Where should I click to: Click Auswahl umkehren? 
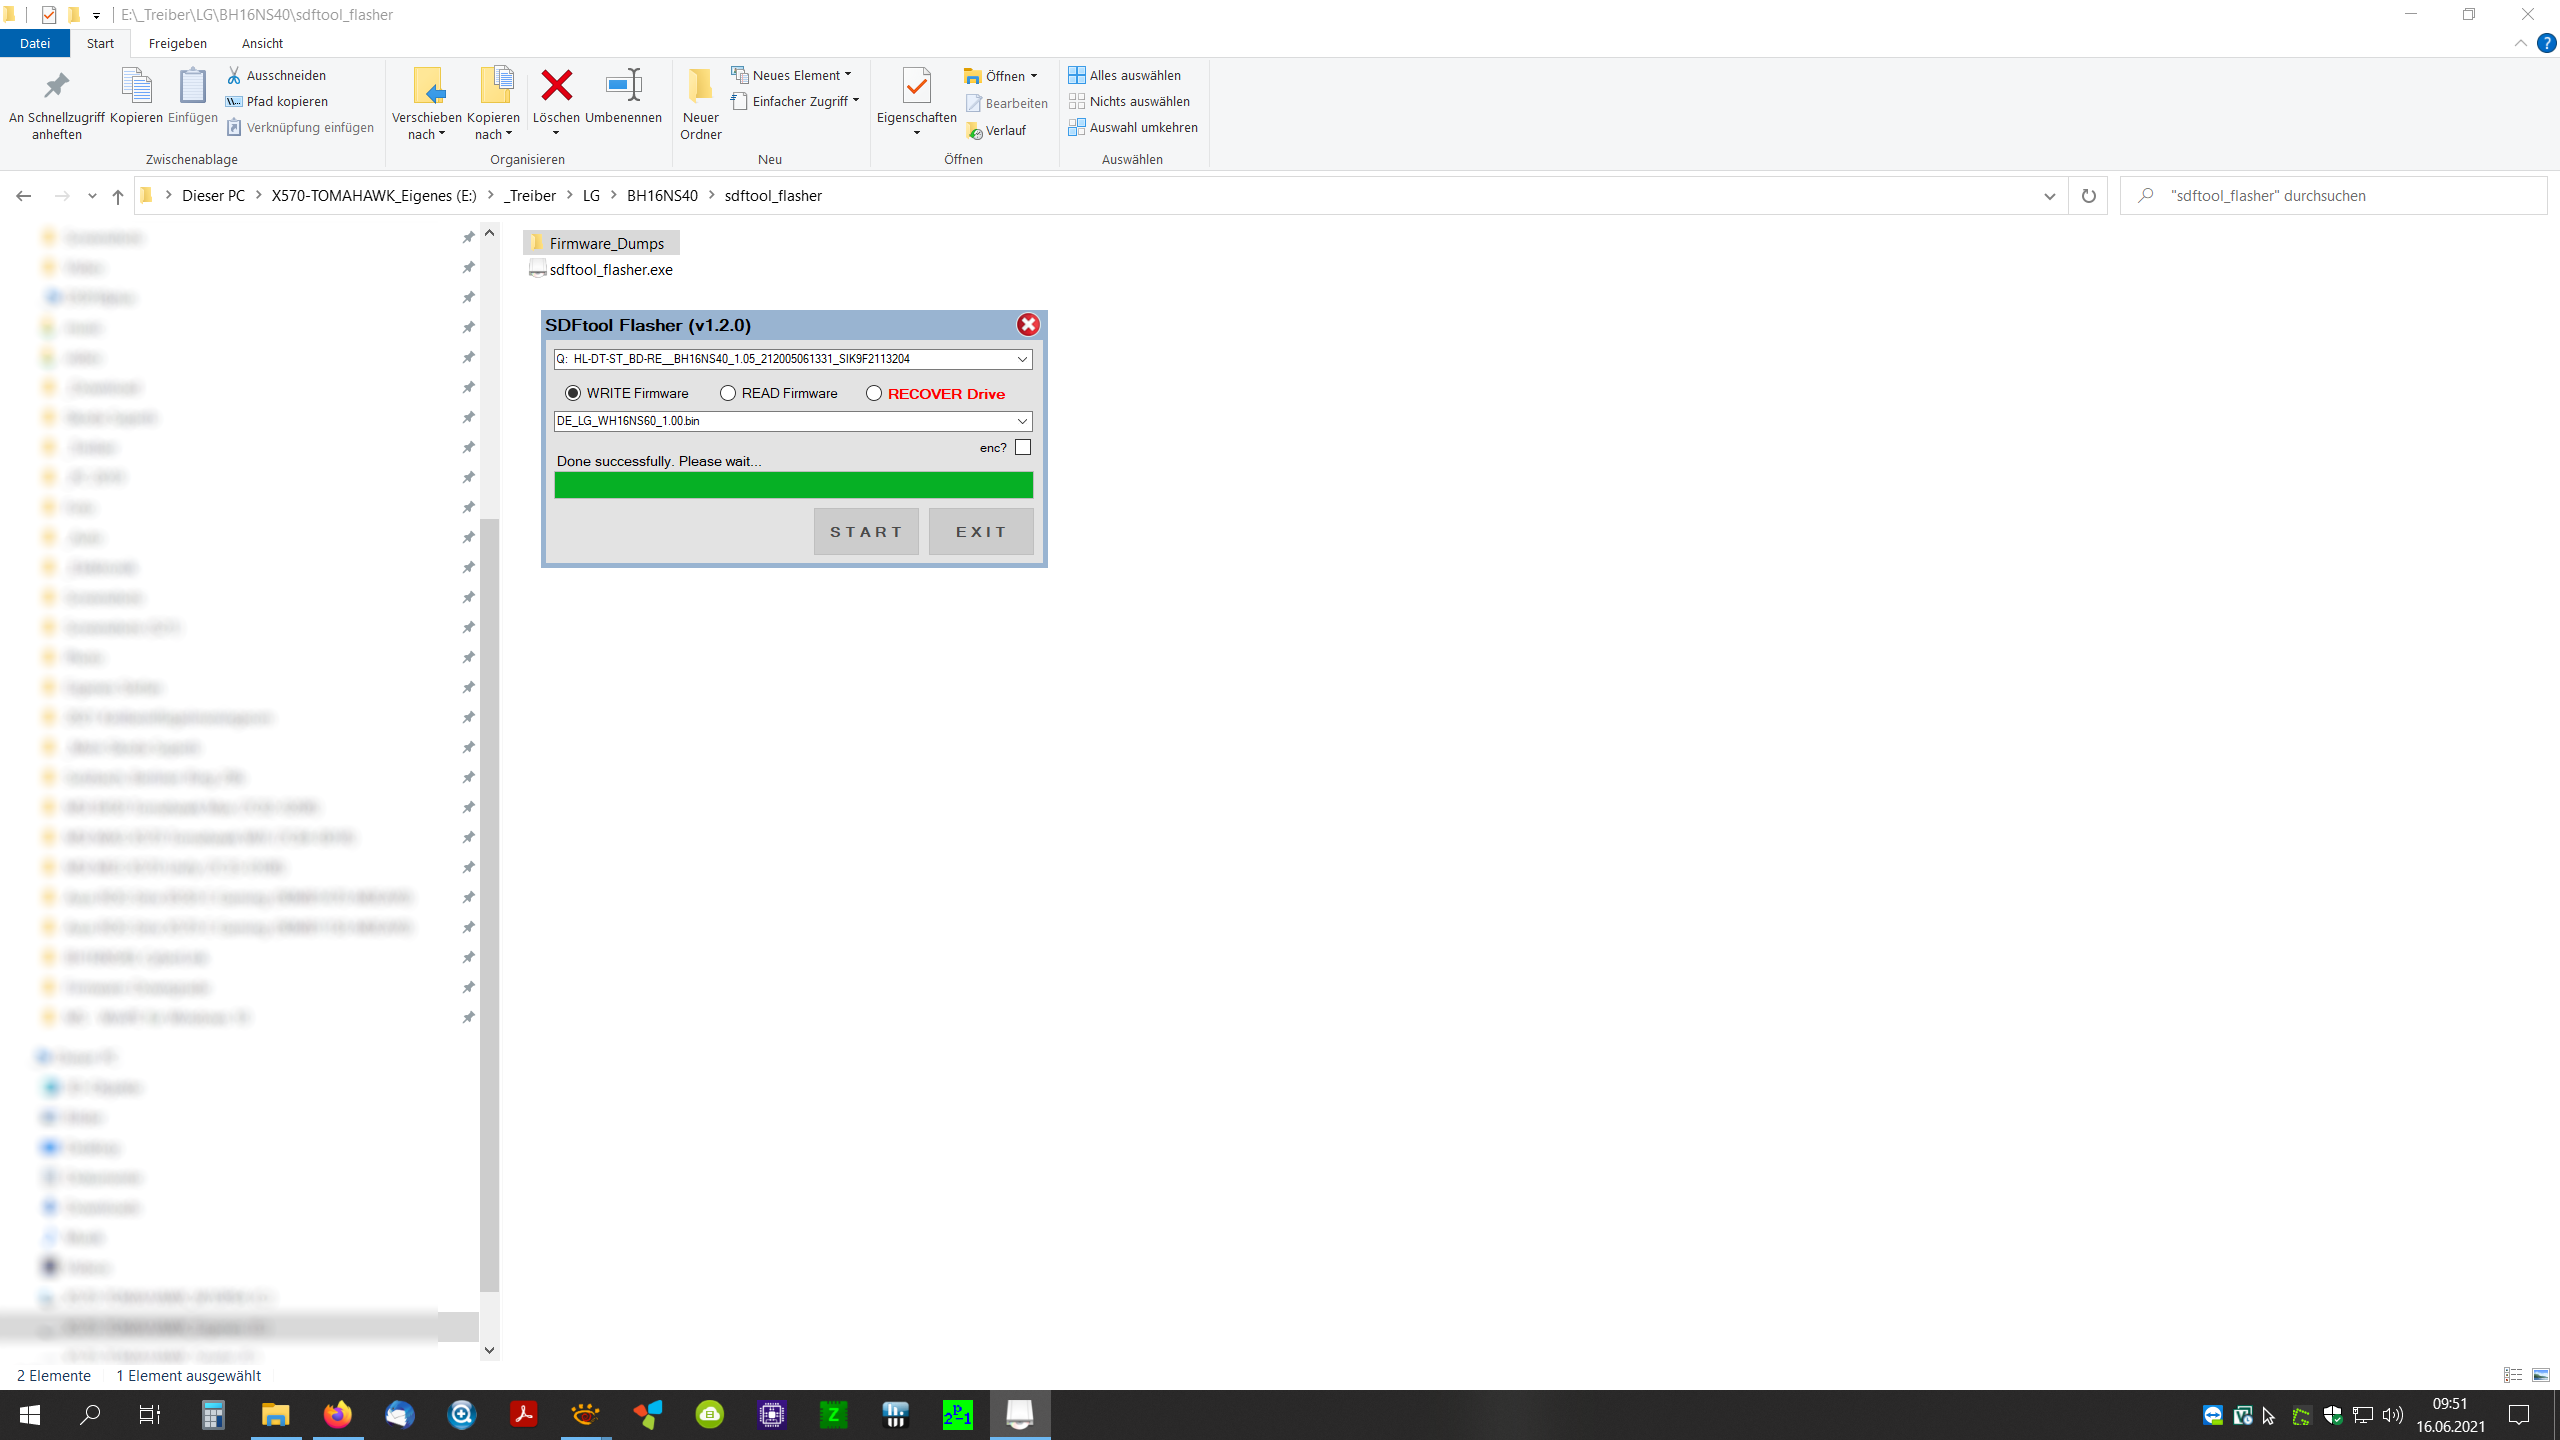tap(1133, 127)
